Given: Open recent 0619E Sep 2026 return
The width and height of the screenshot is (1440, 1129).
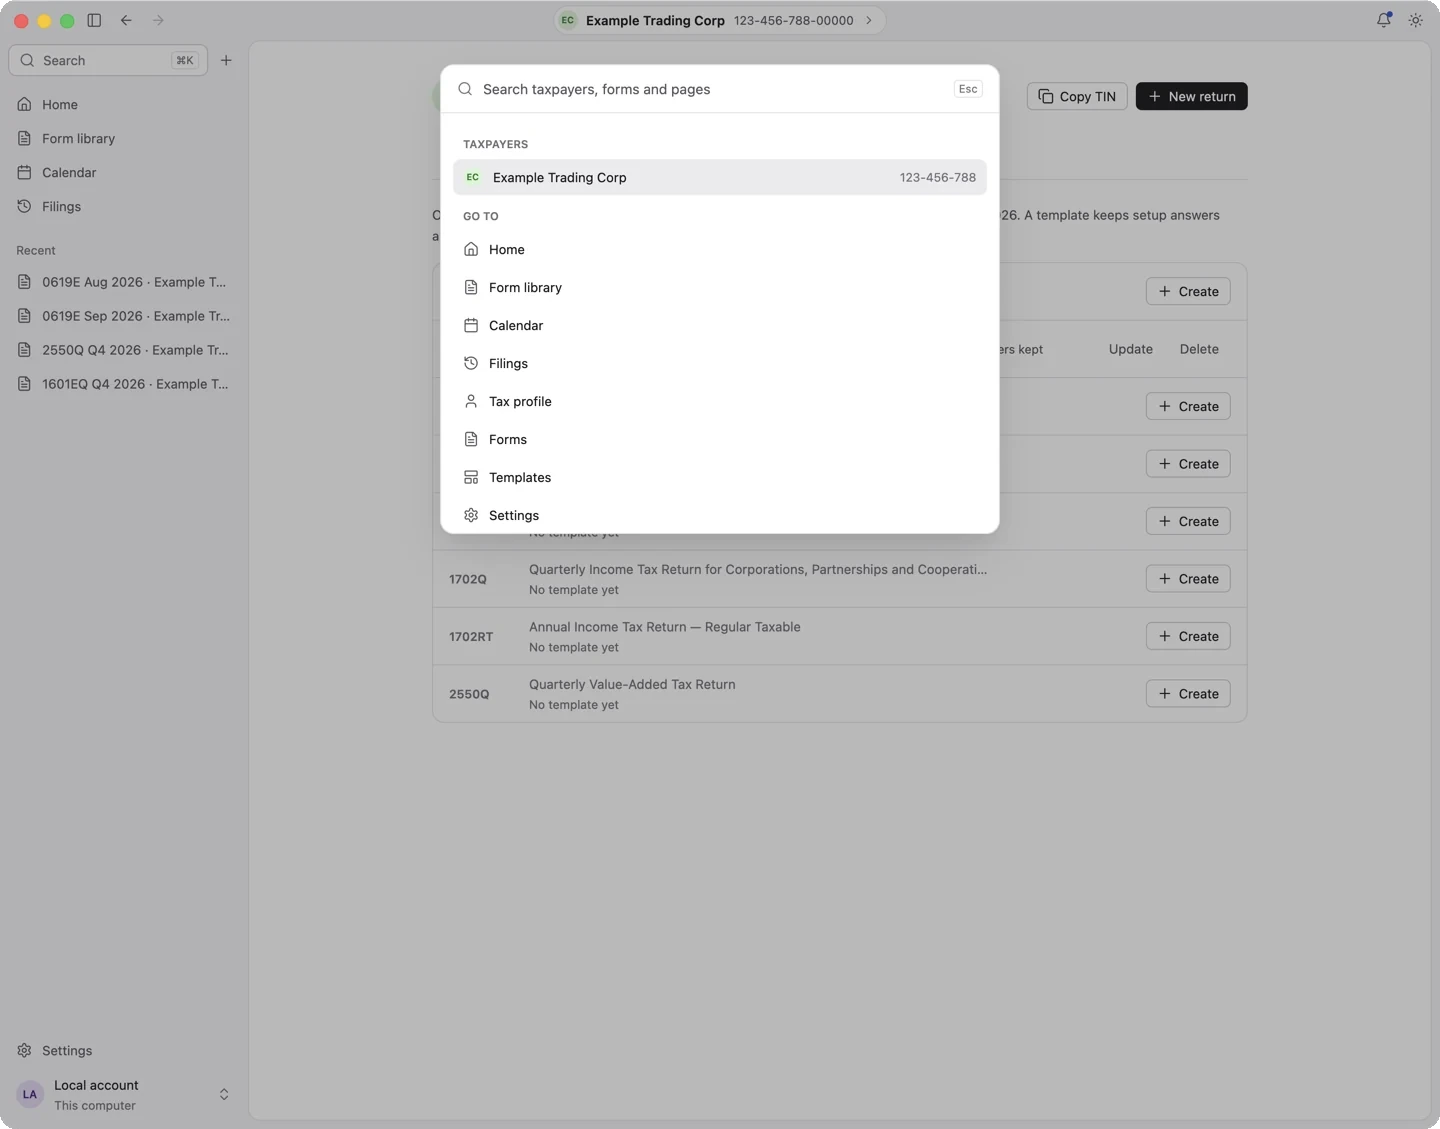Looking at the screenshot, I should pyautogui.click(x=124, y=316).
